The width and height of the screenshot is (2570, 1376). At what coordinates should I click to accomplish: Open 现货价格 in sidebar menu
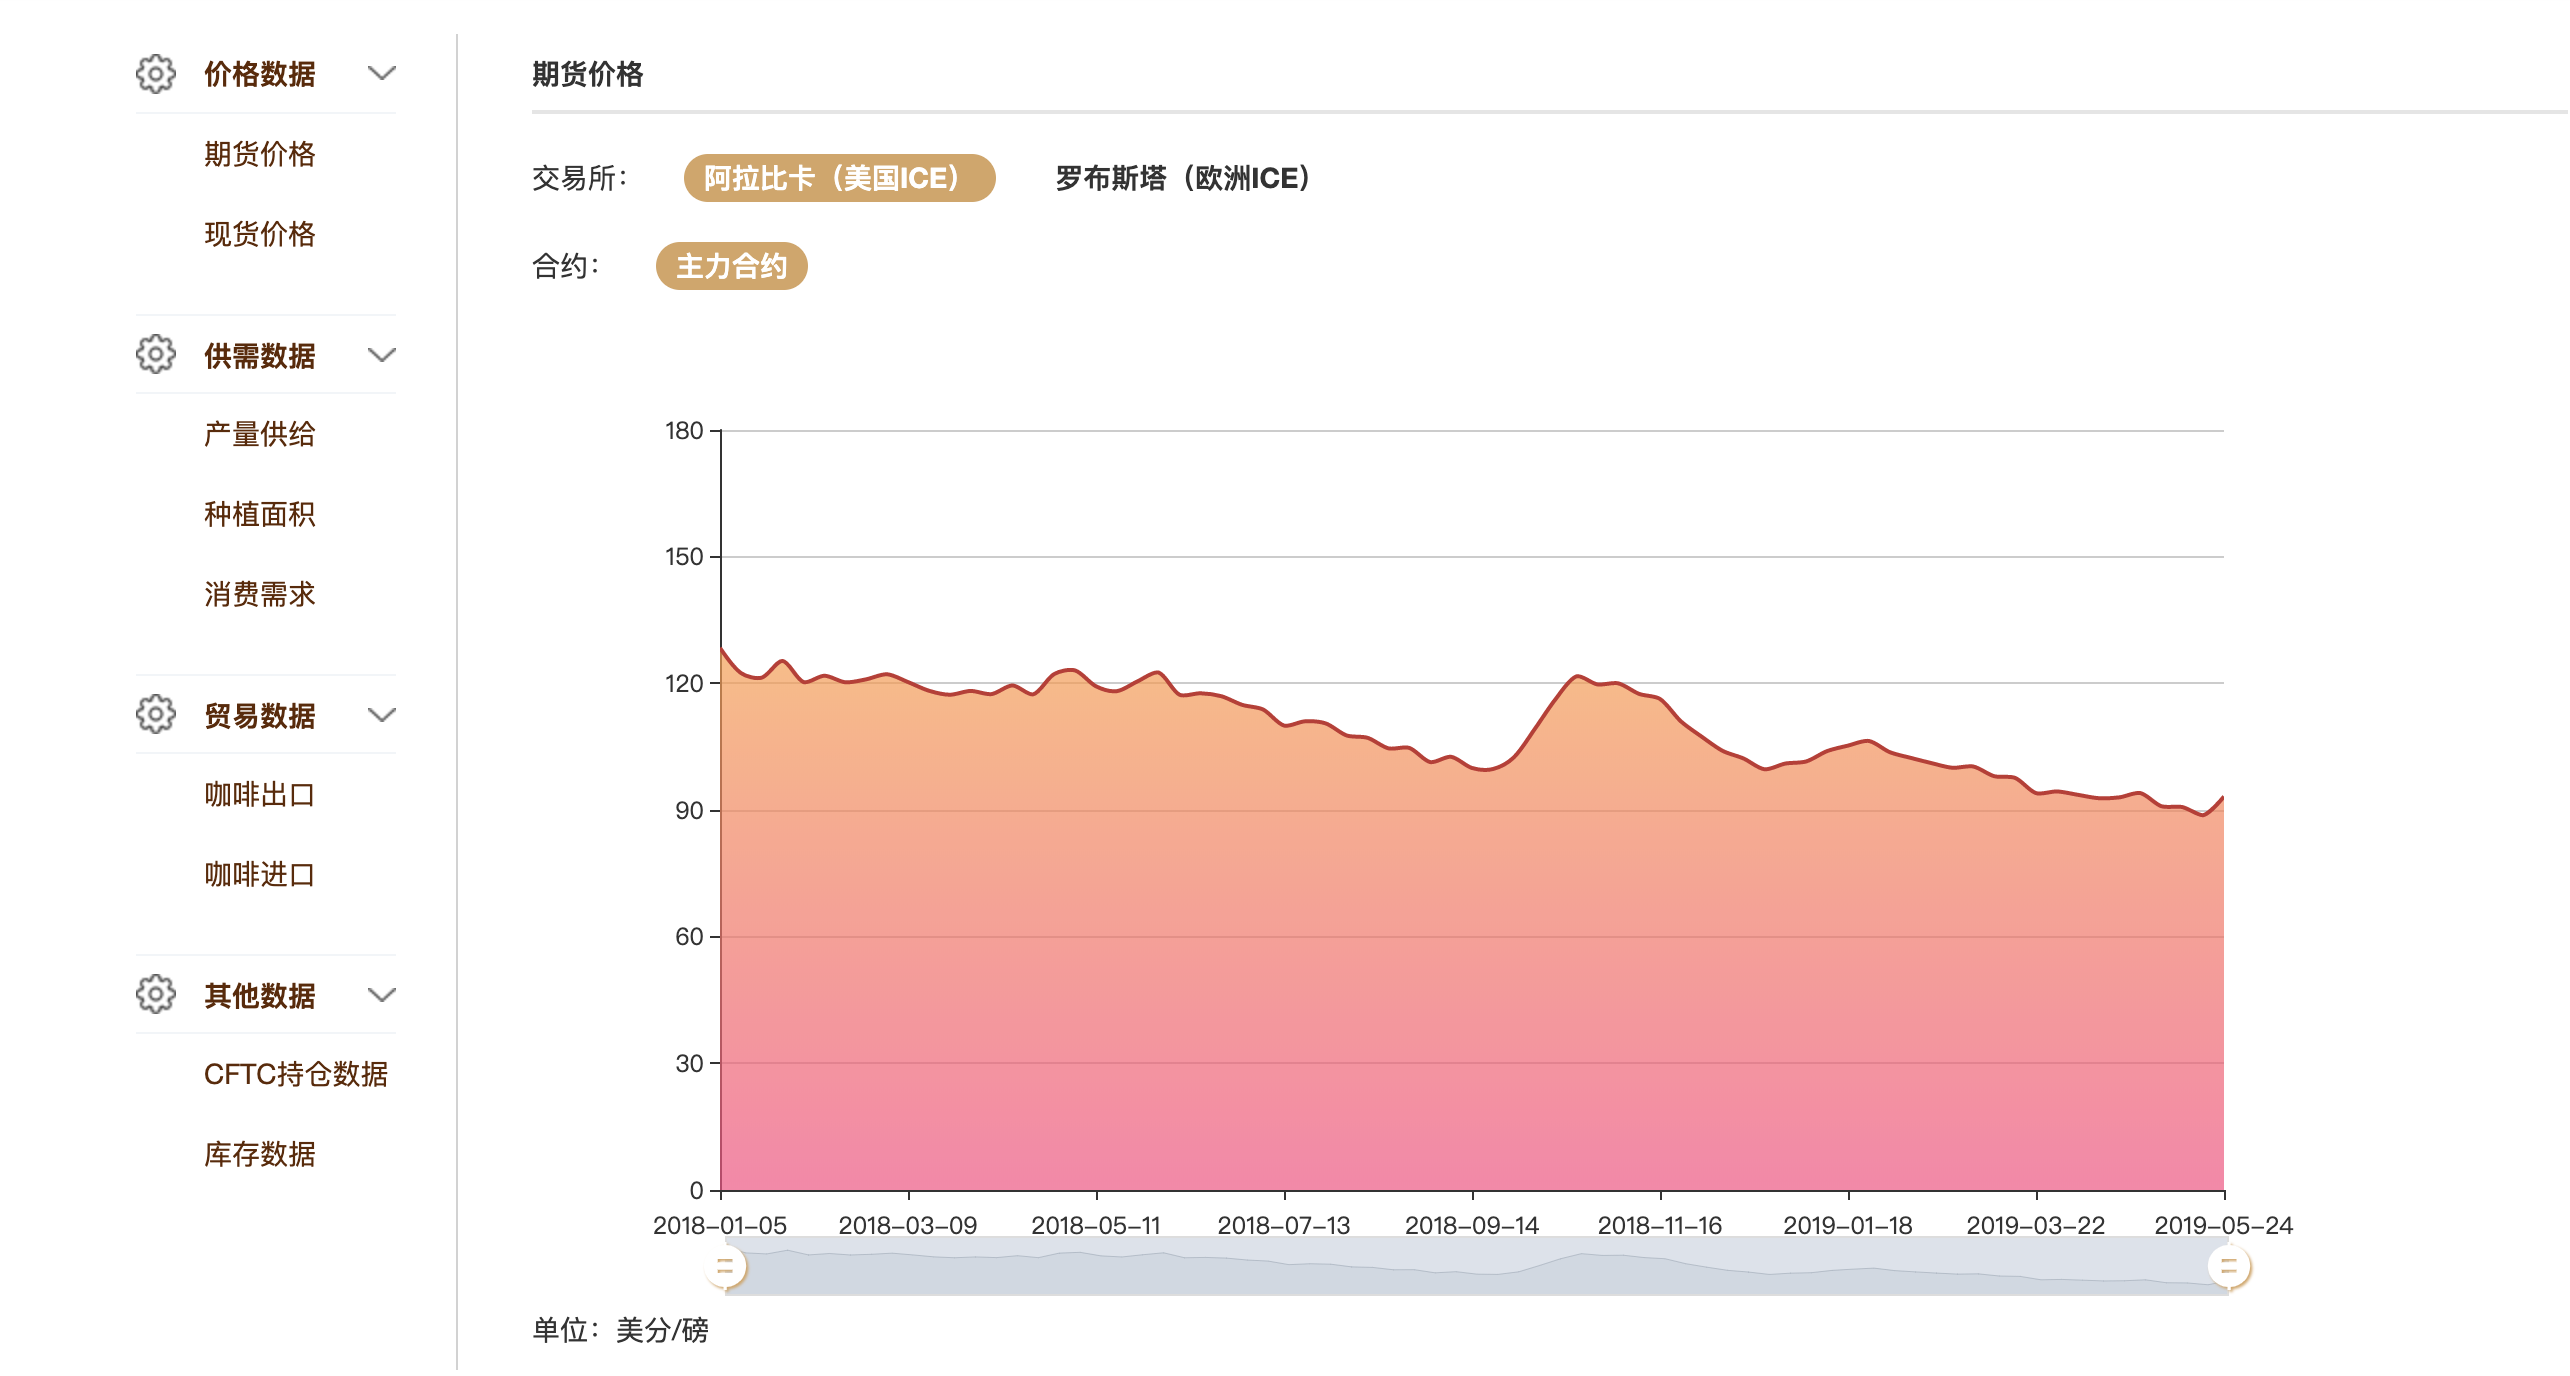pyautogui.click(x=259, y=234)
